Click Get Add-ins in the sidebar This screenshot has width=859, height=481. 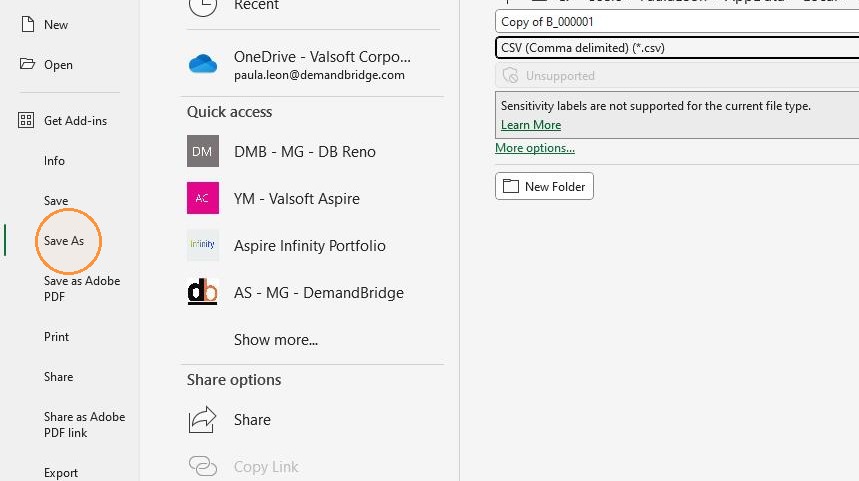76,121
